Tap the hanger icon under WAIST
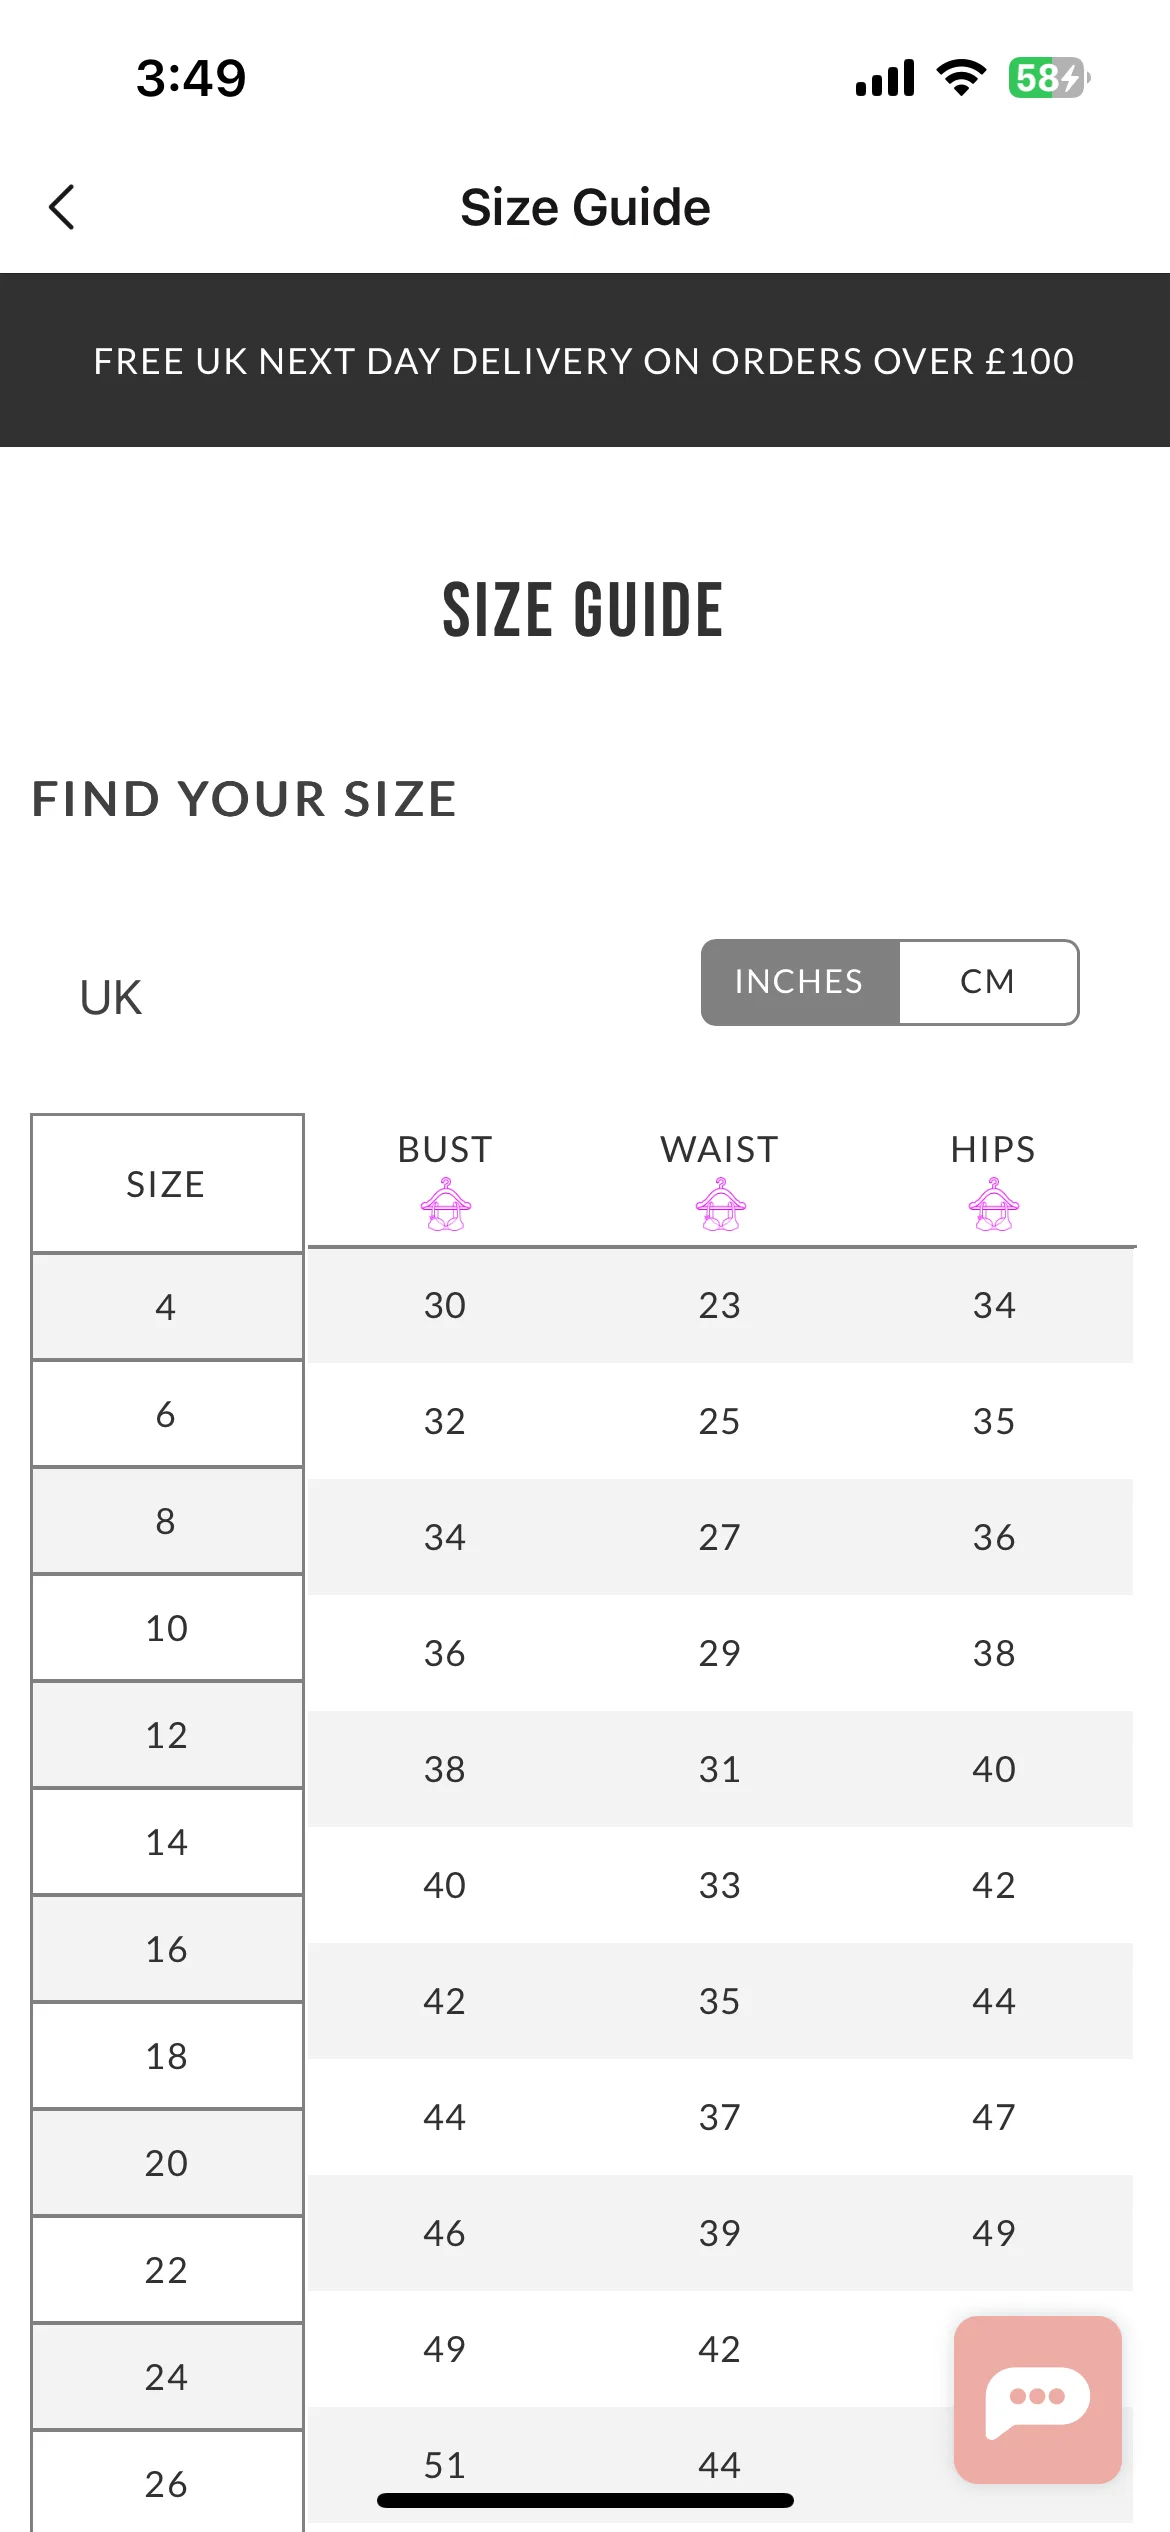This screenshot has height=2532, width=1170. point(719,1204)
